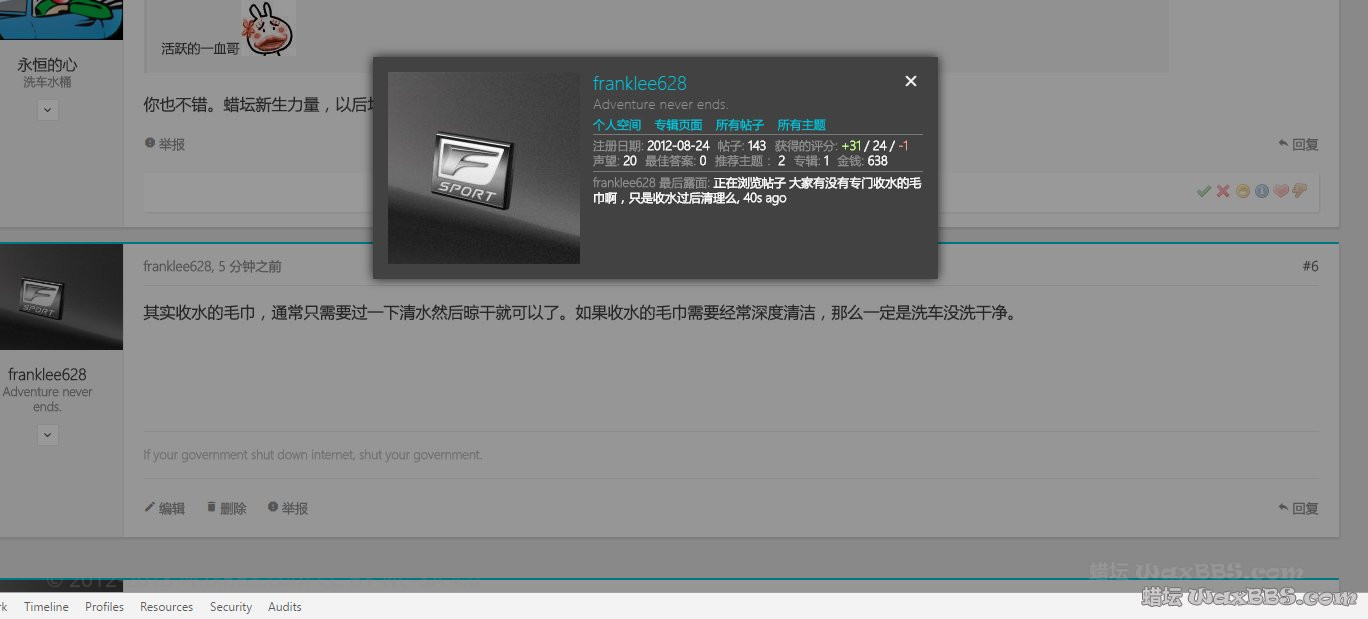Viewport: 1368px width, 619px height.
Task: Click 删除 delete on post #6
Action: coord(227,508)
